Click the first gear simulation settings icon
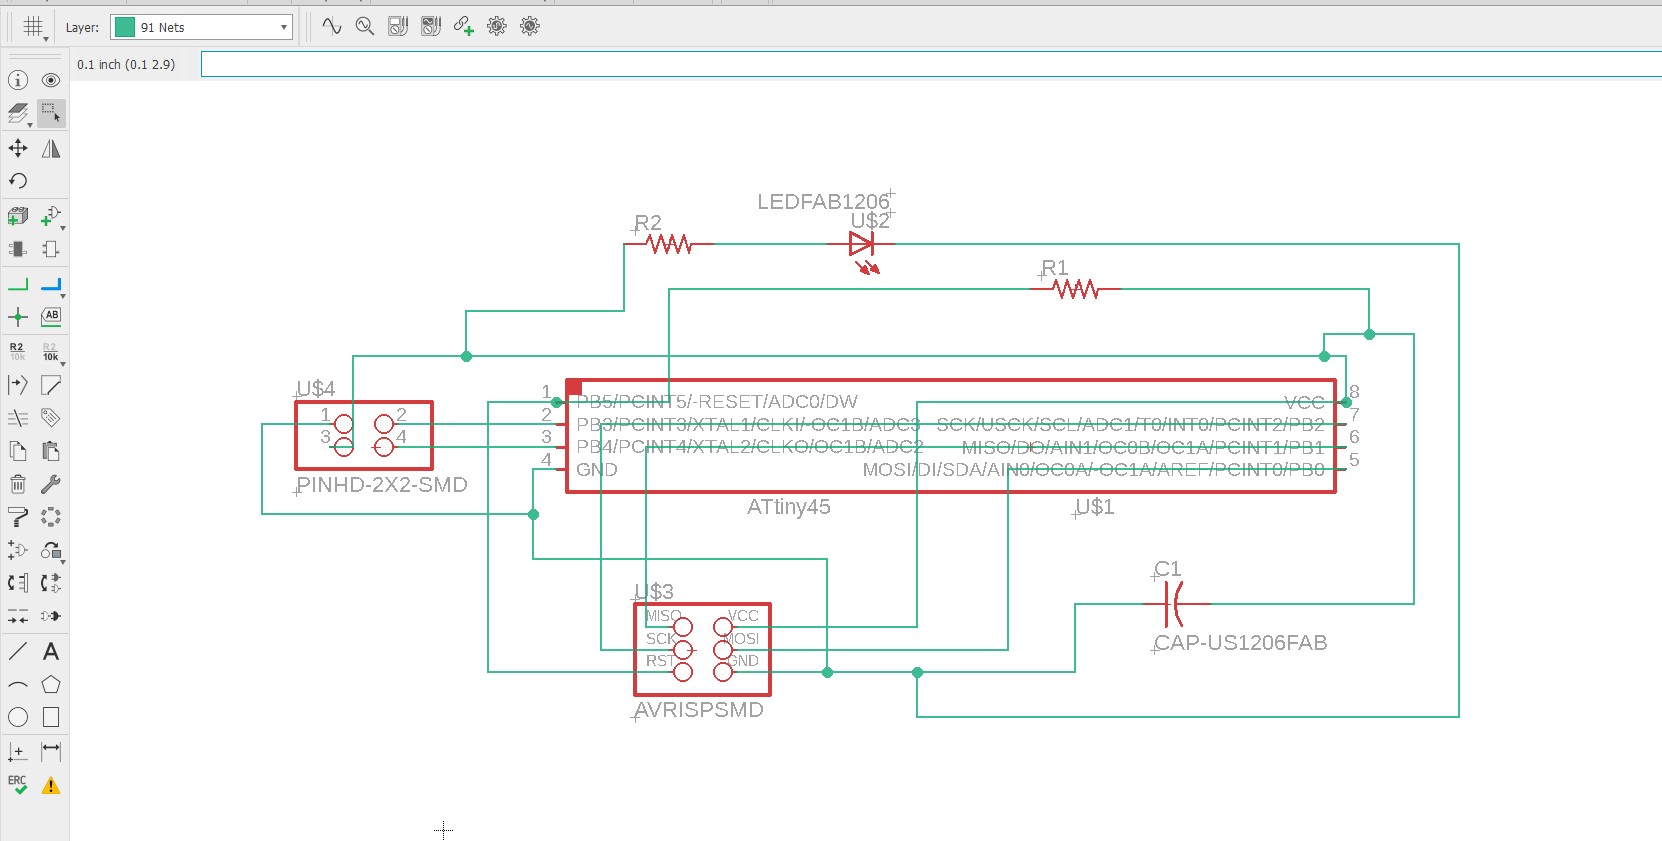Image resolution: width=1662 pixels, height=841 pixels. coord(497,27)
